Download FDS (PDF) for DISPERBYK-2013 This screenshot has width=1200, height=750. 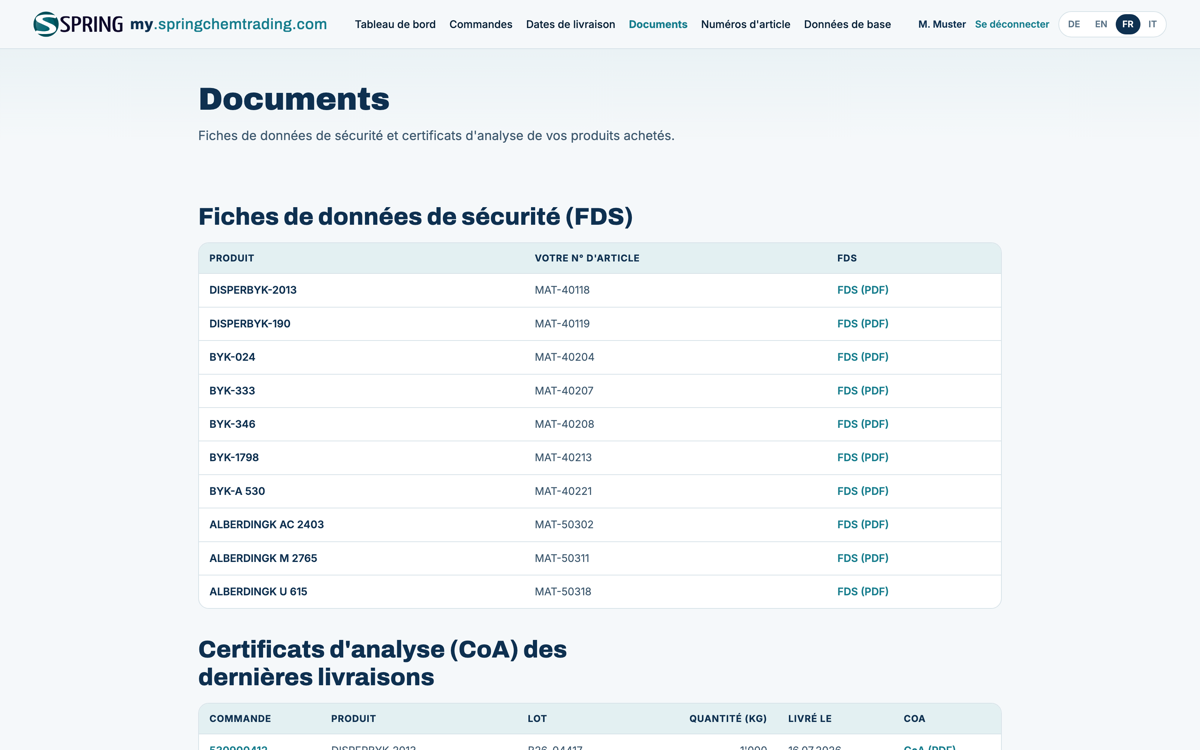coord(863,290)
